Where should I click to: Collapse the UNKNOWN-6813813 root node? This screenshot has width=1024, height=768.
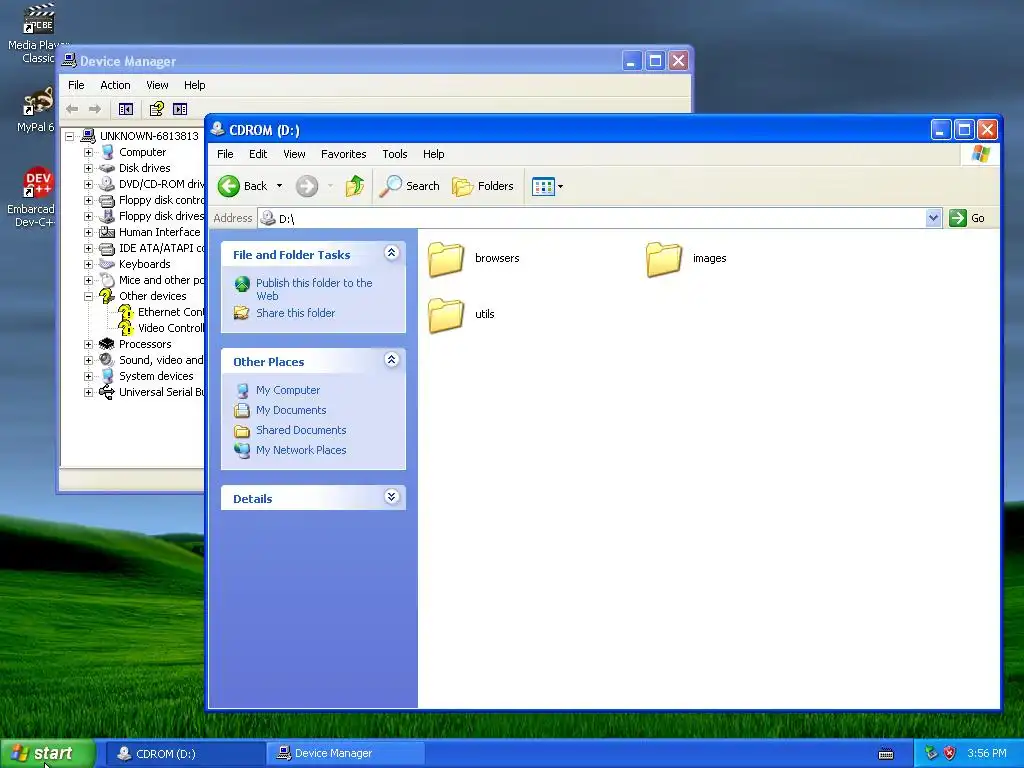pyautogui.click(x=69, y=136)
